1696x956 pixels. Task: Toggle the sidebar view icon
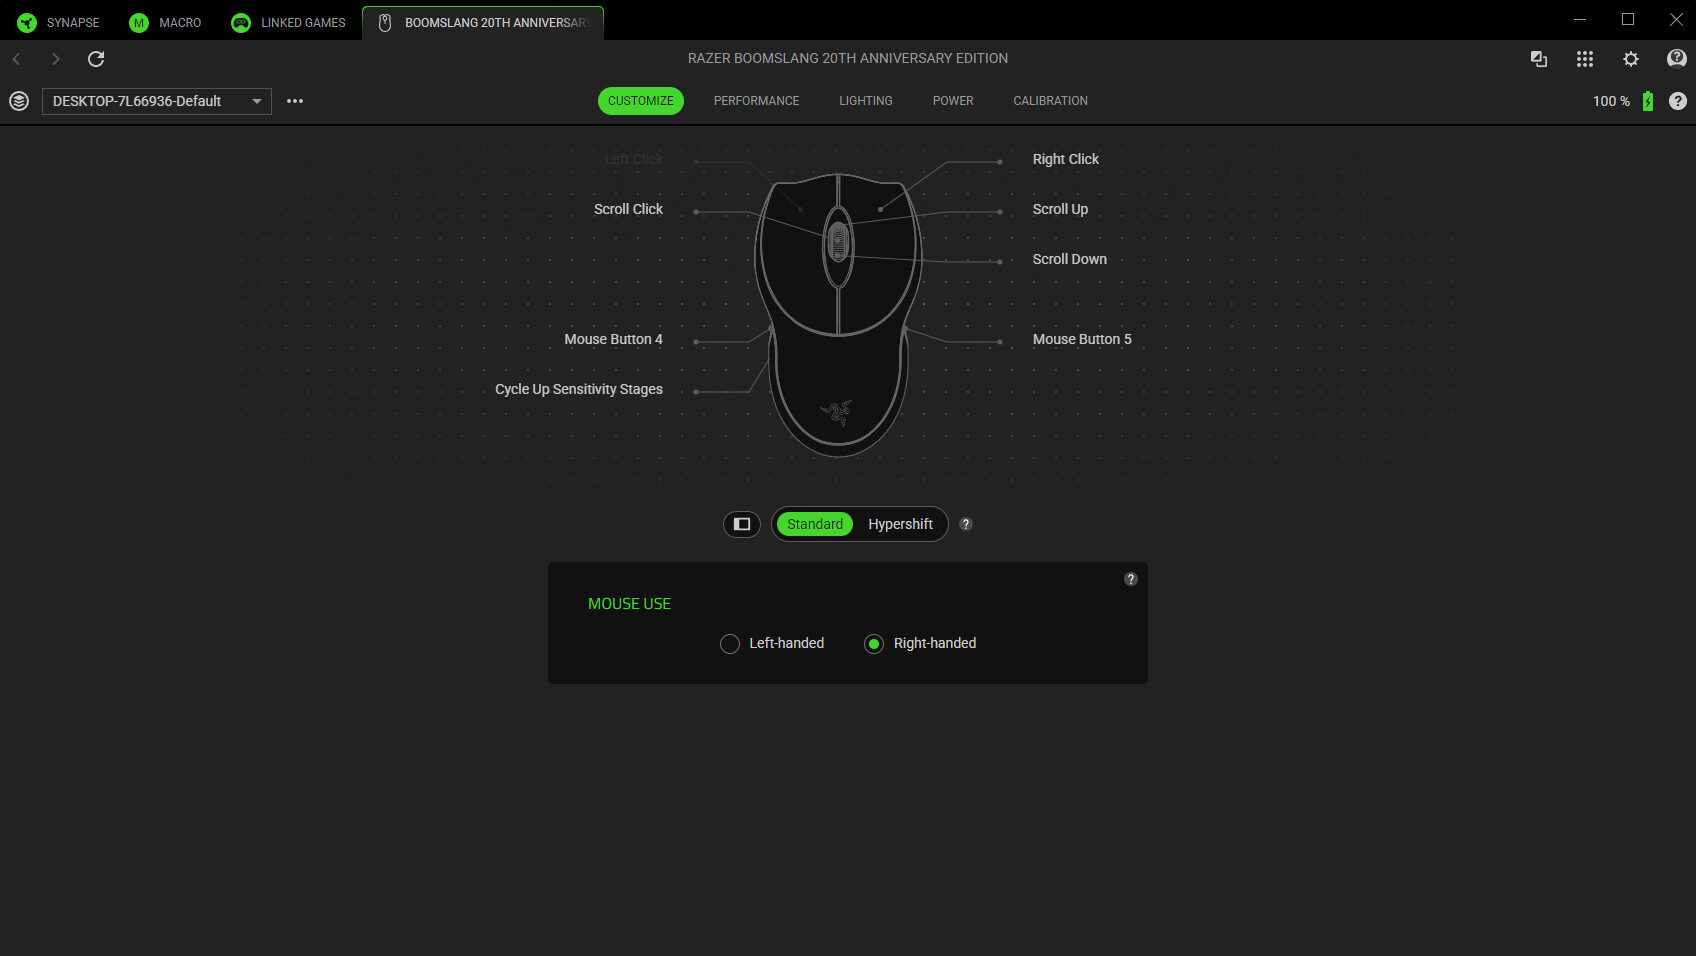(x=742, y=524)
